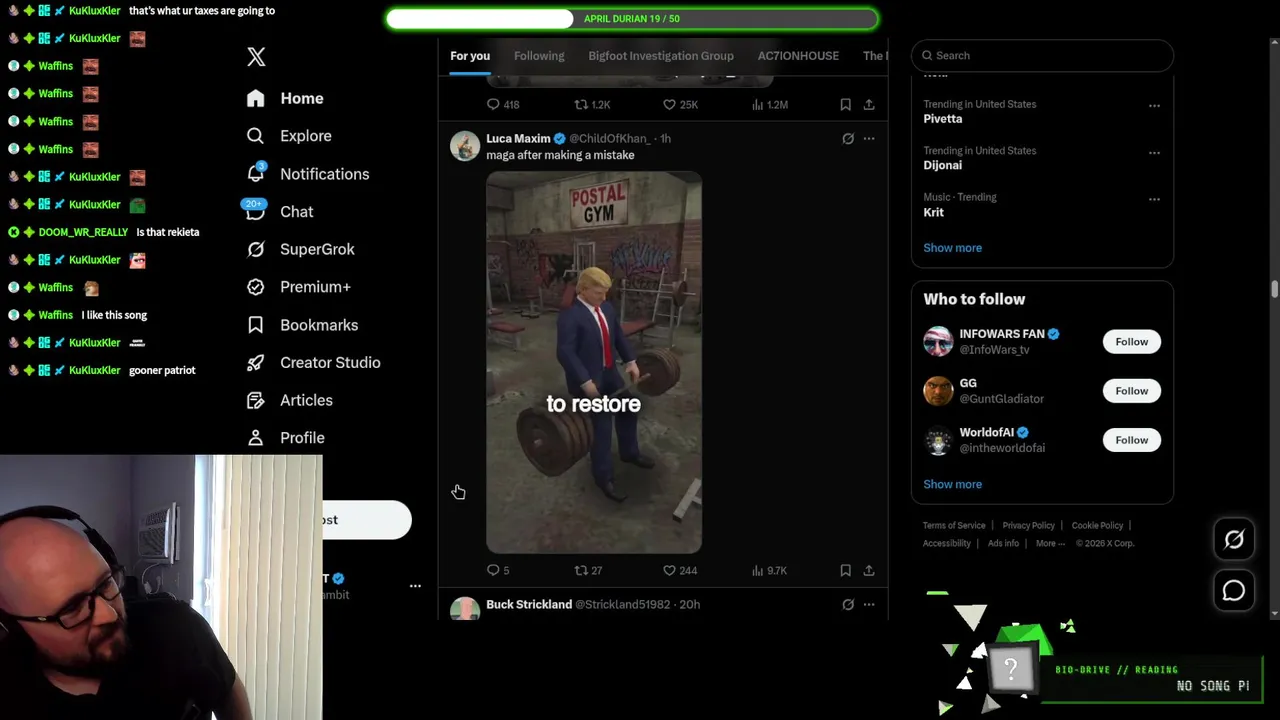Share the post with 25K likes

point(869,104)
